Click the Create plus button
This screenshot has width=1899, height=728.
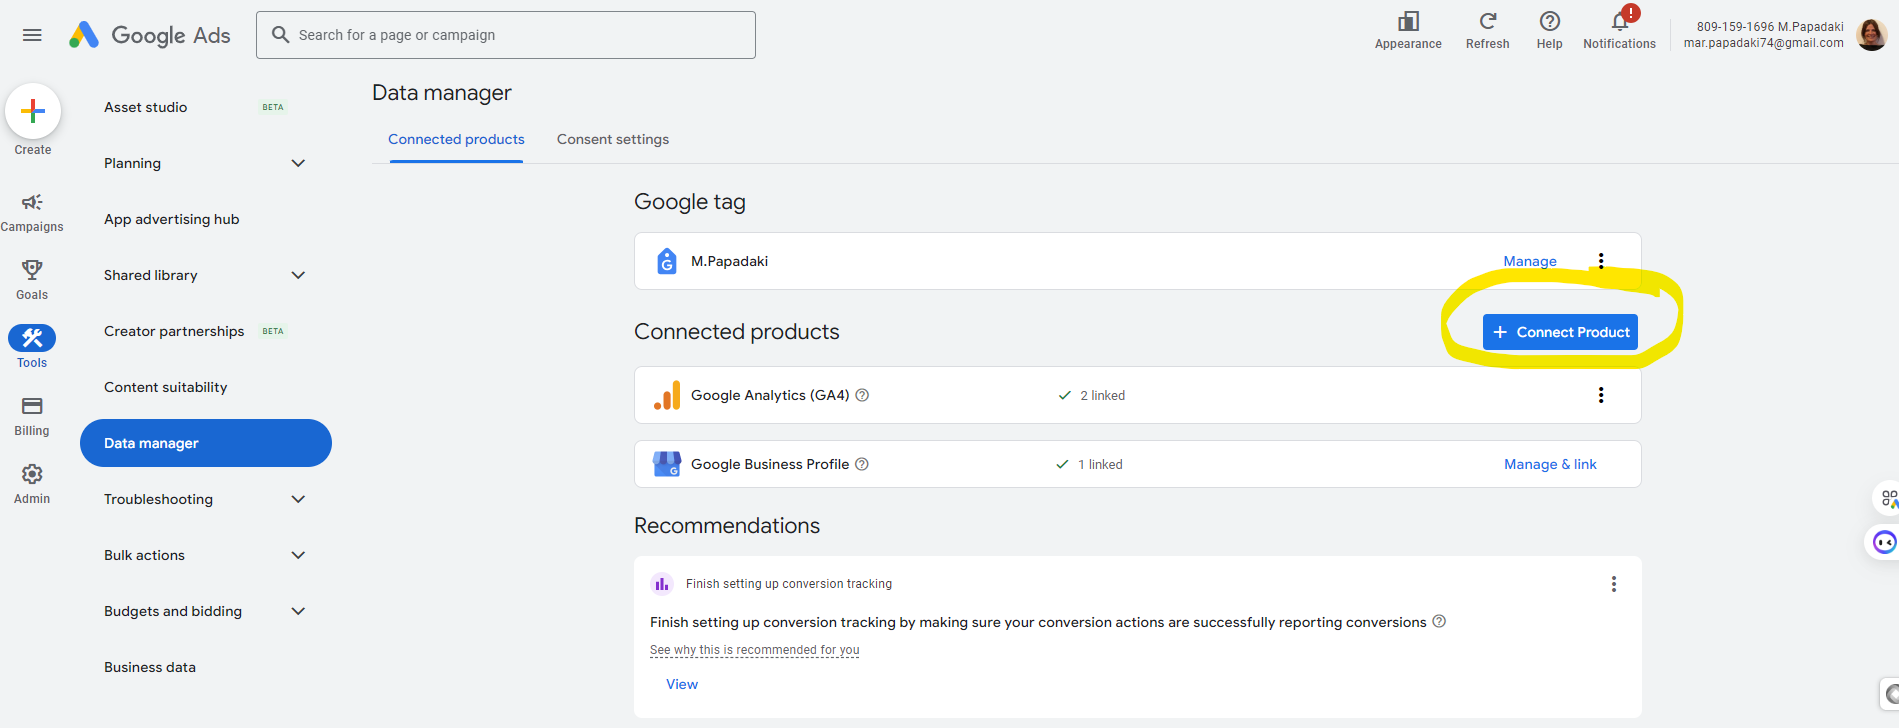coord(33,111)
